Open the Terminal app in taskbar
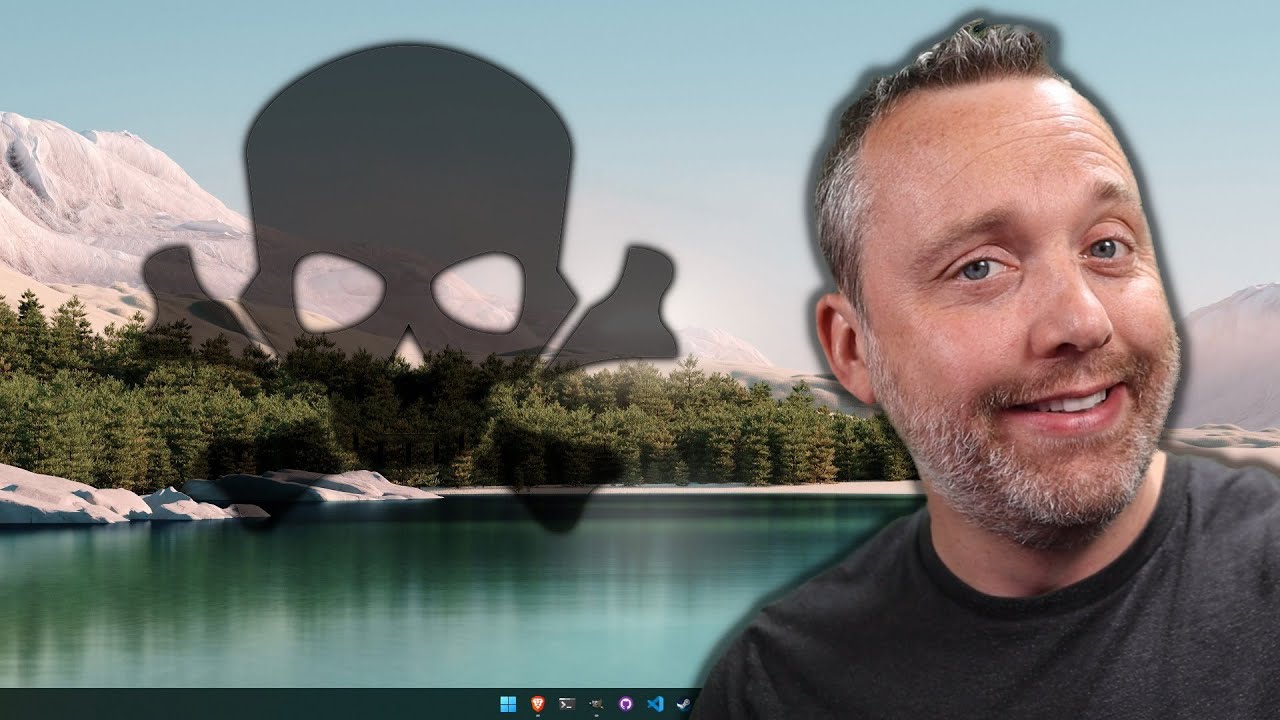 click(x=567, y=704)
